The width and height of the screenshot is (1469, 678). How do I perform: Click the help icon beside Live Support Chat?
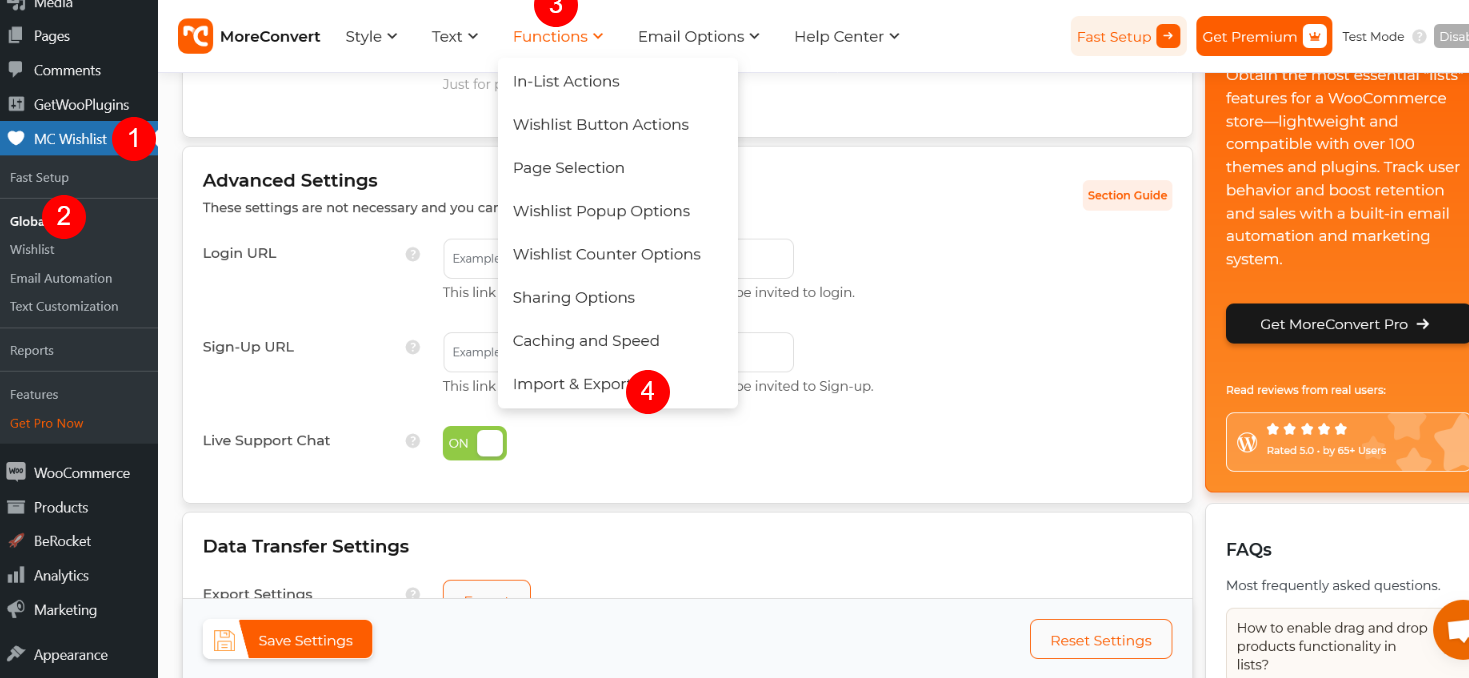pyautogui.click(x=412, y=441)
